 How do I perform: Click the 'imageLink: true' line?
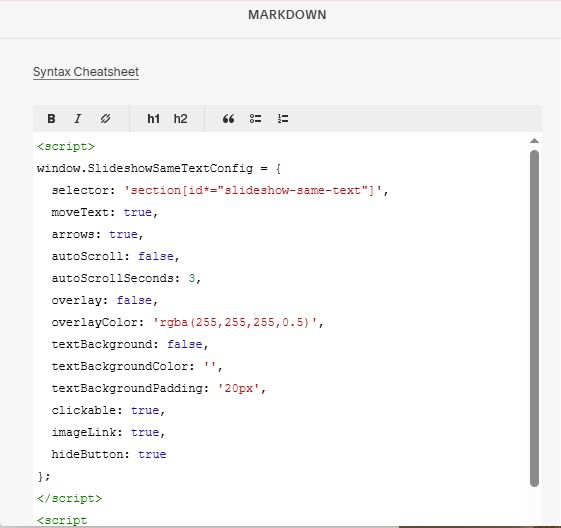coord(108,432)
